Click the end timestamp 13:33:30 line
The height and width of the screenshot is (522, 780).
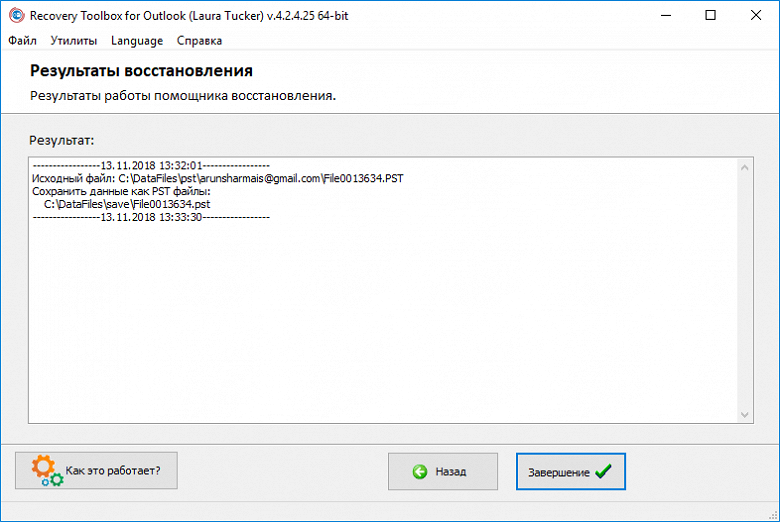[150, 217]
